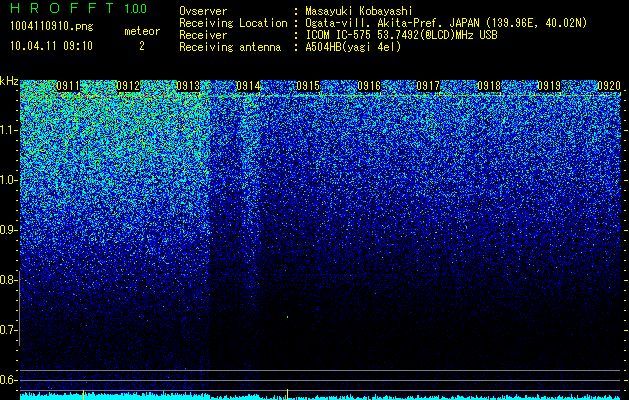Image resolution: width=629 pixels, height=400 pixels.
Task: Click the HROFFT program title text
Action: 62,8
